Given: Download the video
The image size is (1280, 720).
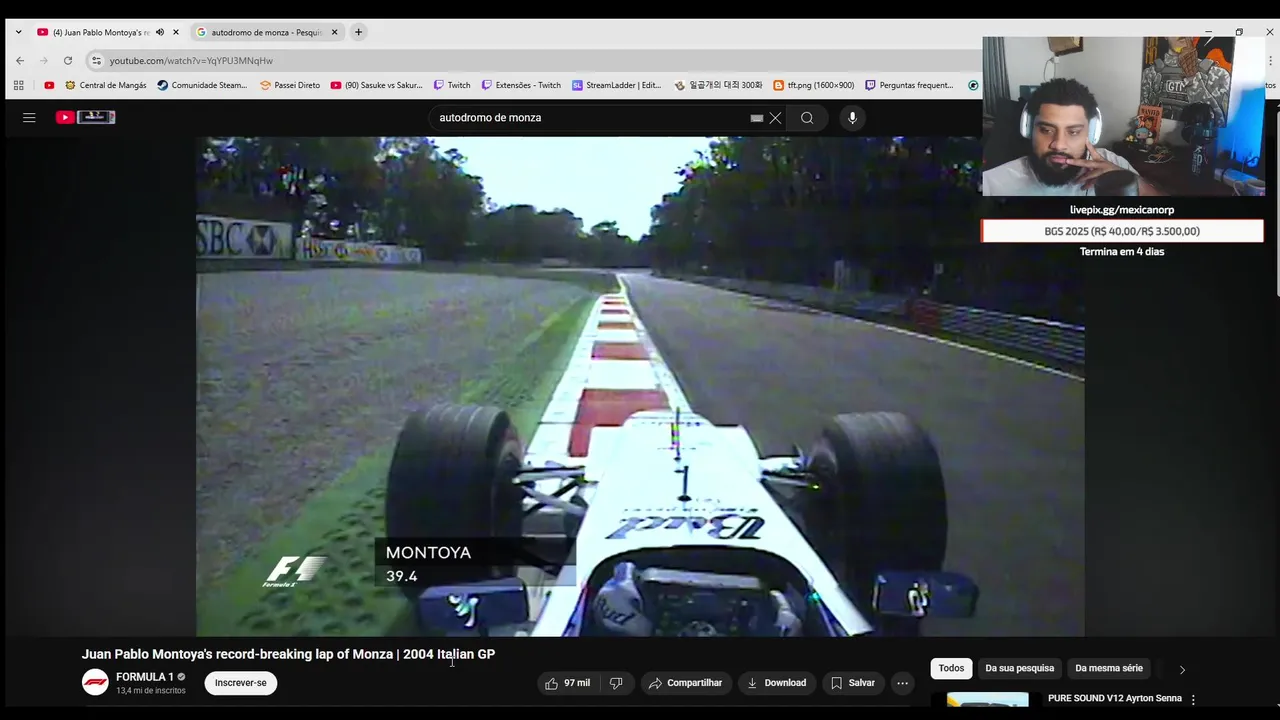Looking at the screenshot, I should tap(777, 683).
